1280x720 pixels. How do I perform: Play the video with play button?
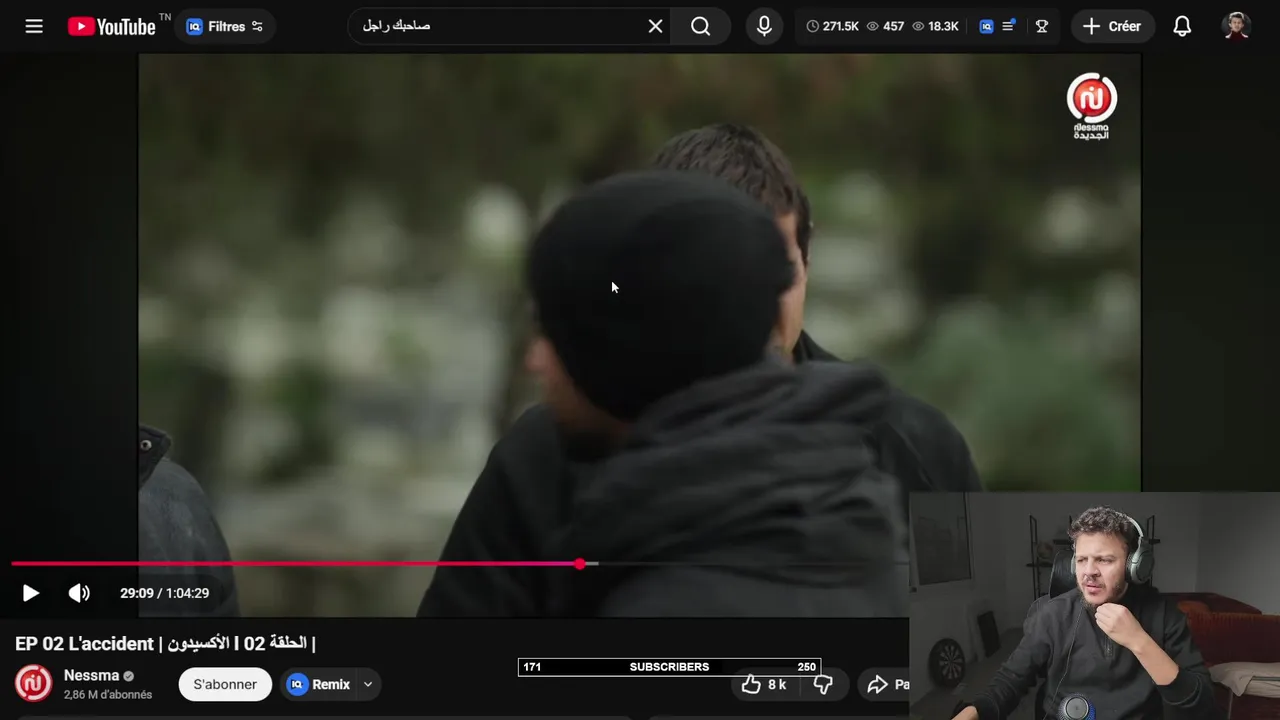pos(31,593)
